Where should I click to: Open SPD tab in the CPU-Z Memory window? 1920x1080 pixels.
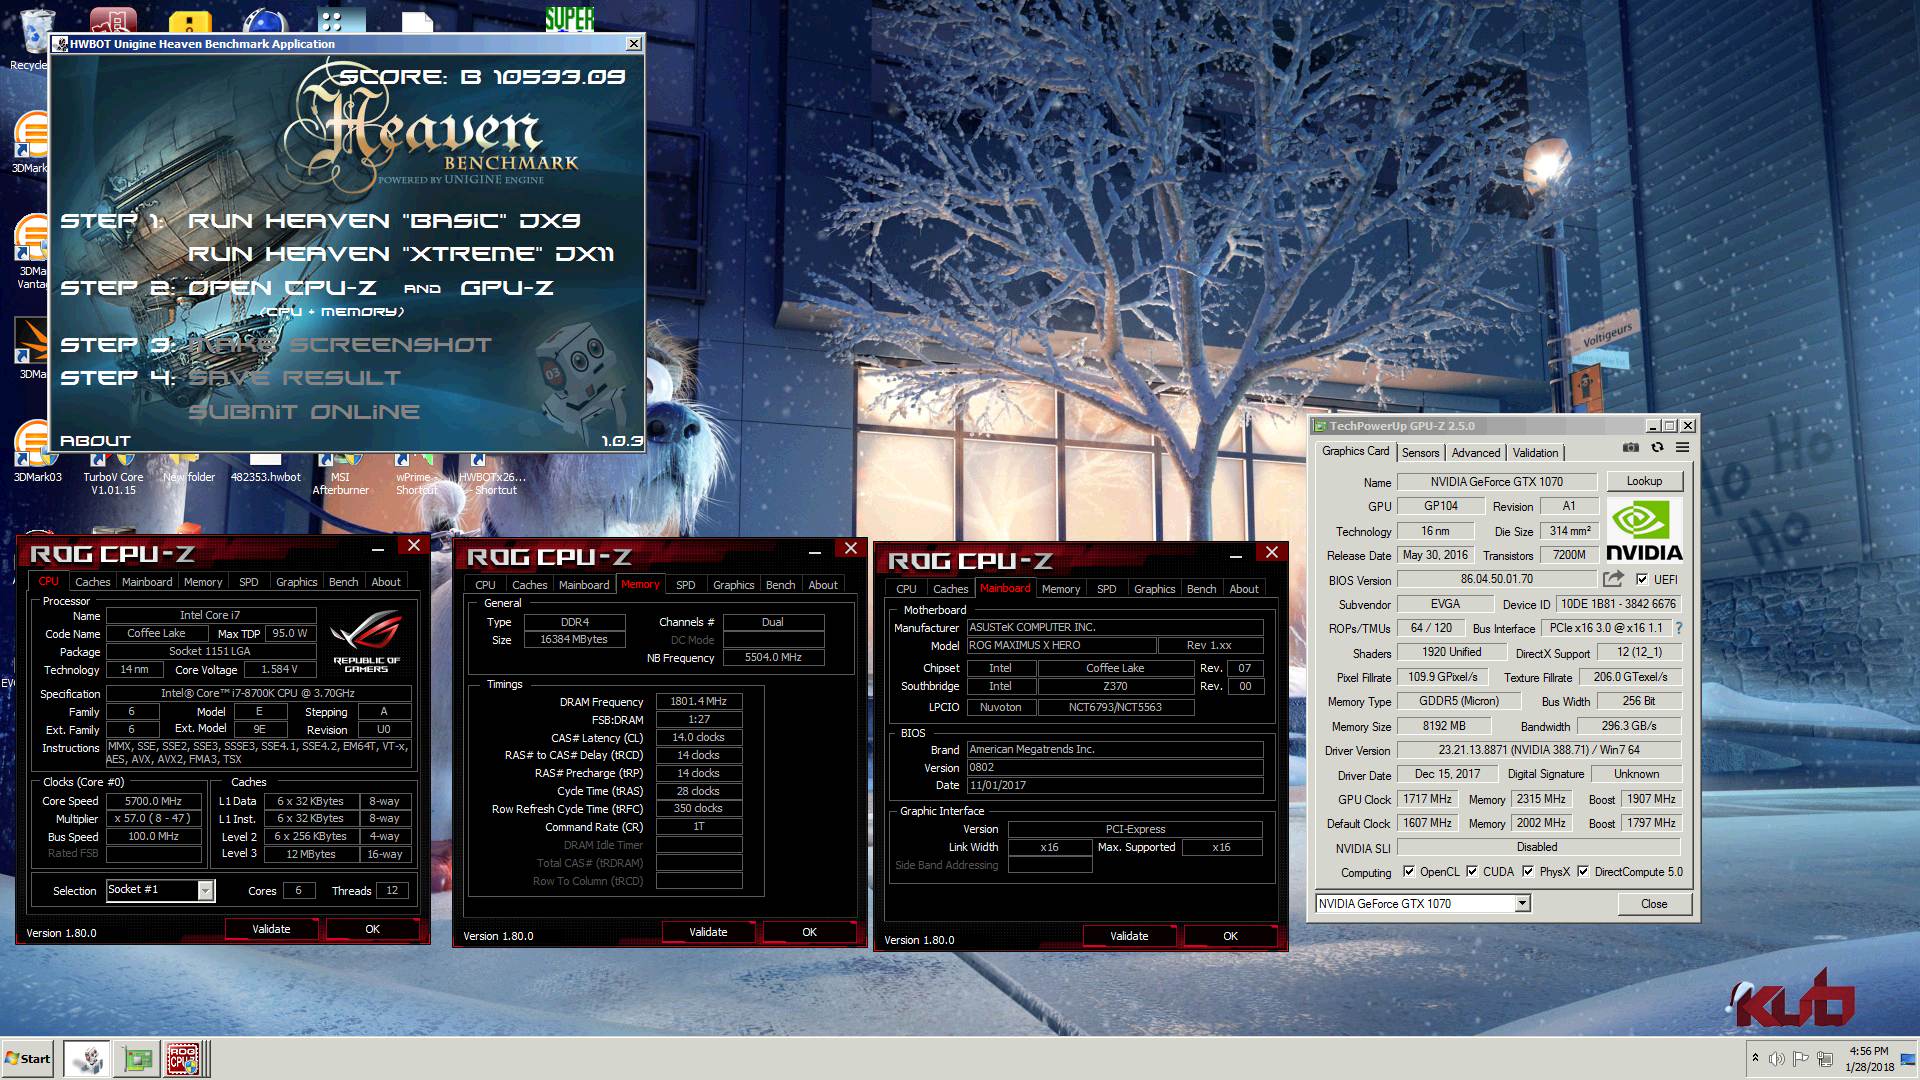point(685,585)
